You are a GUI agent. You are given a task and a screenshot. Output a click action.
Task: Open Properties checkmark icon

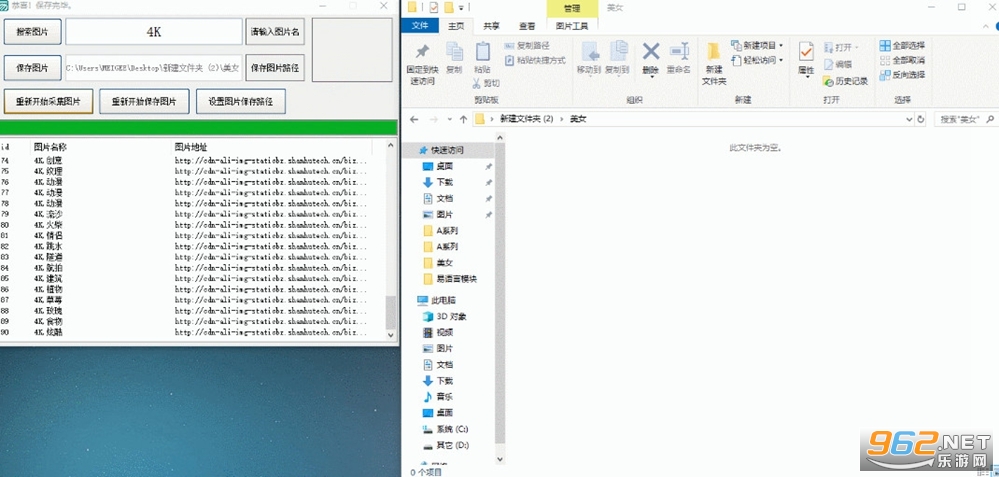click(x=806, y=52)
